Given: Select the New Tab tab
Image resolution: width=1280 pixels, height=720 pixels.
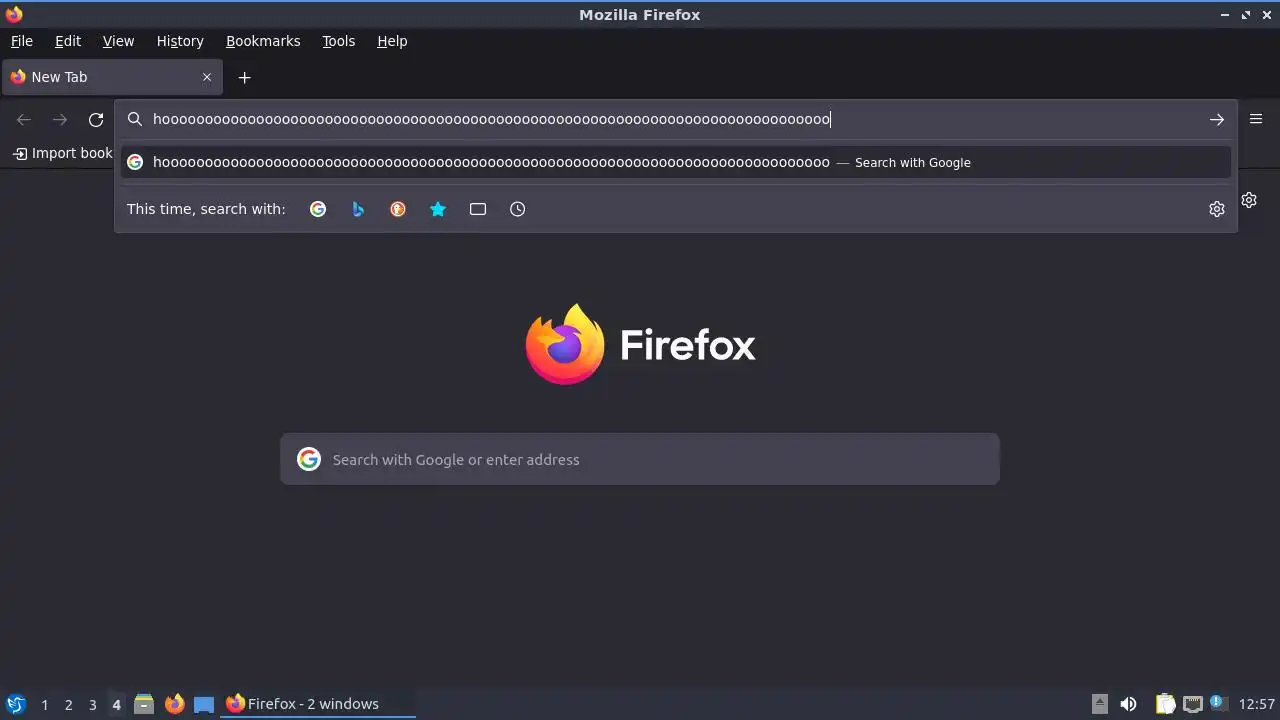Looking at the screenshot, I should [x=112, y=77].
